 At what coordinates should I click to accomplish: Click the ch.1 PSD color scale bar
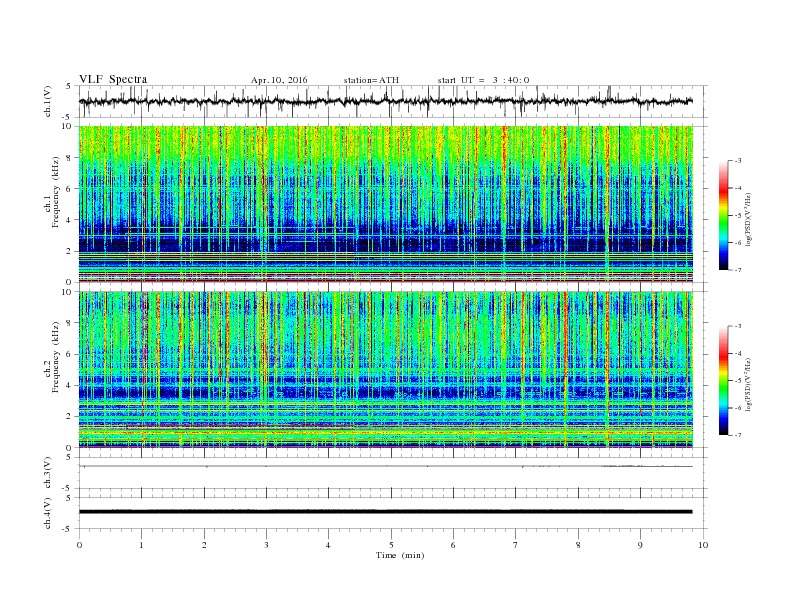coord(724,215)
